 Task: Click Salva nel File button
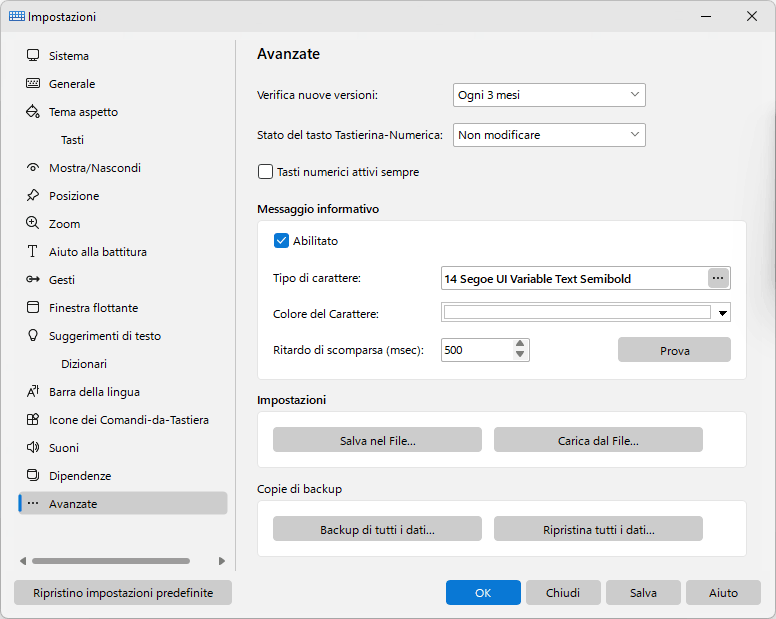coord(377,440)
